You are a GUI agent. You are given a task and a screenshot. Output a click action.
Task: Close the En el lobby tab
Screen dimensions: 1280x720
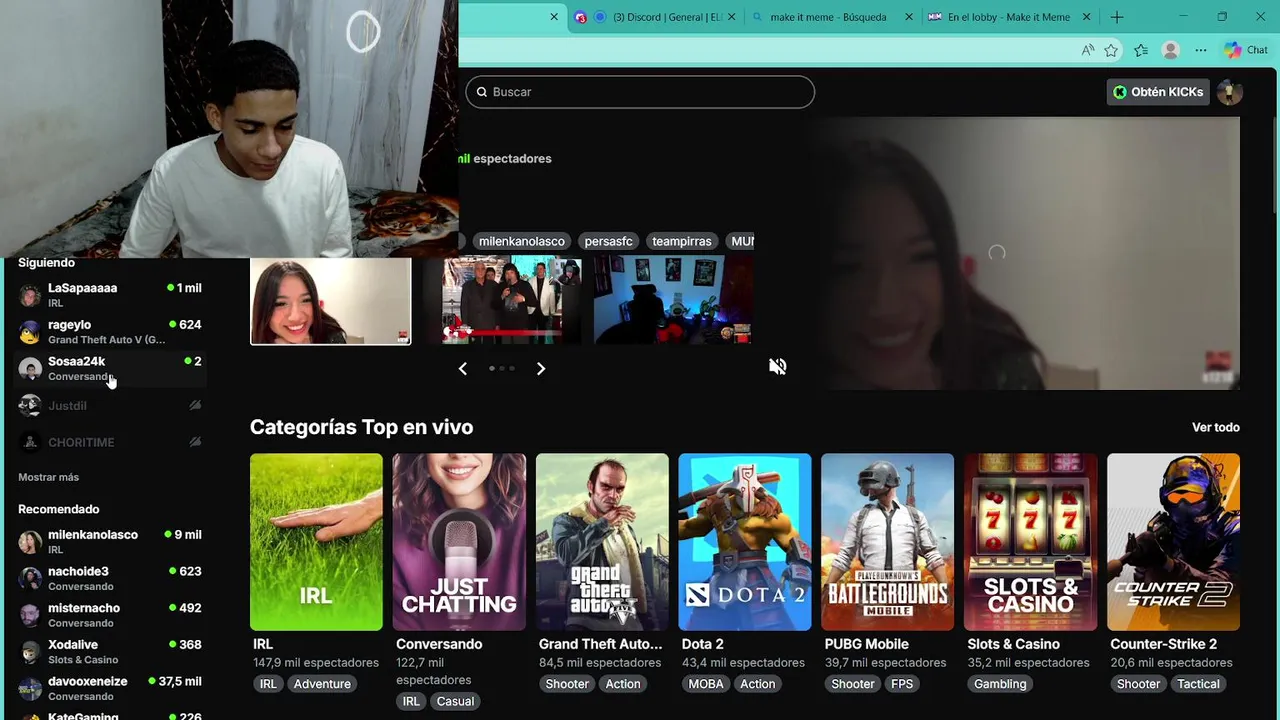[x=1086, y=17]
